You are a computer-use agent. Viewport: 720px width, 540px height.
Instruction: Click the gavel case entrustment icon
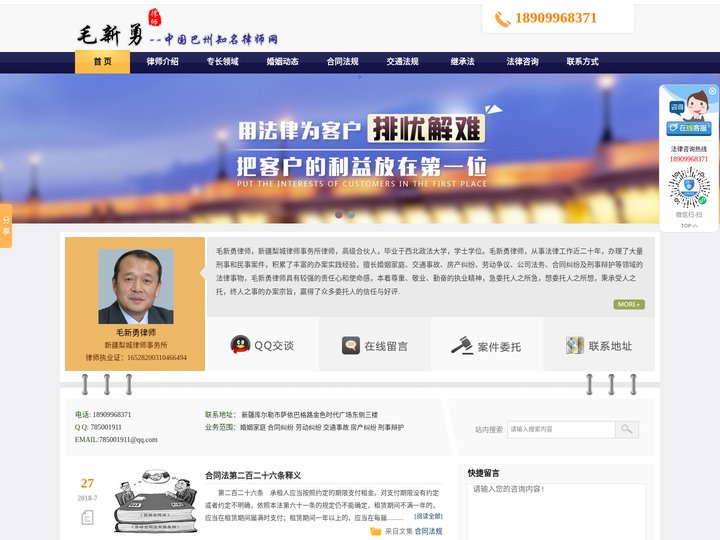(462, 345)
